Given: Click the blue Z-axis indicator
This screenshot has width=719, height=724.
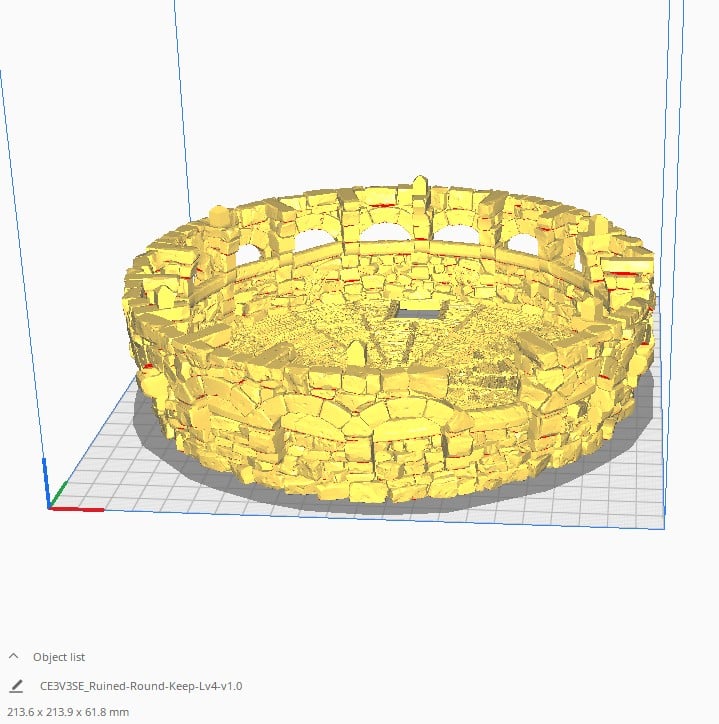Looking at the screenshot, I should [x=45, y=480].
